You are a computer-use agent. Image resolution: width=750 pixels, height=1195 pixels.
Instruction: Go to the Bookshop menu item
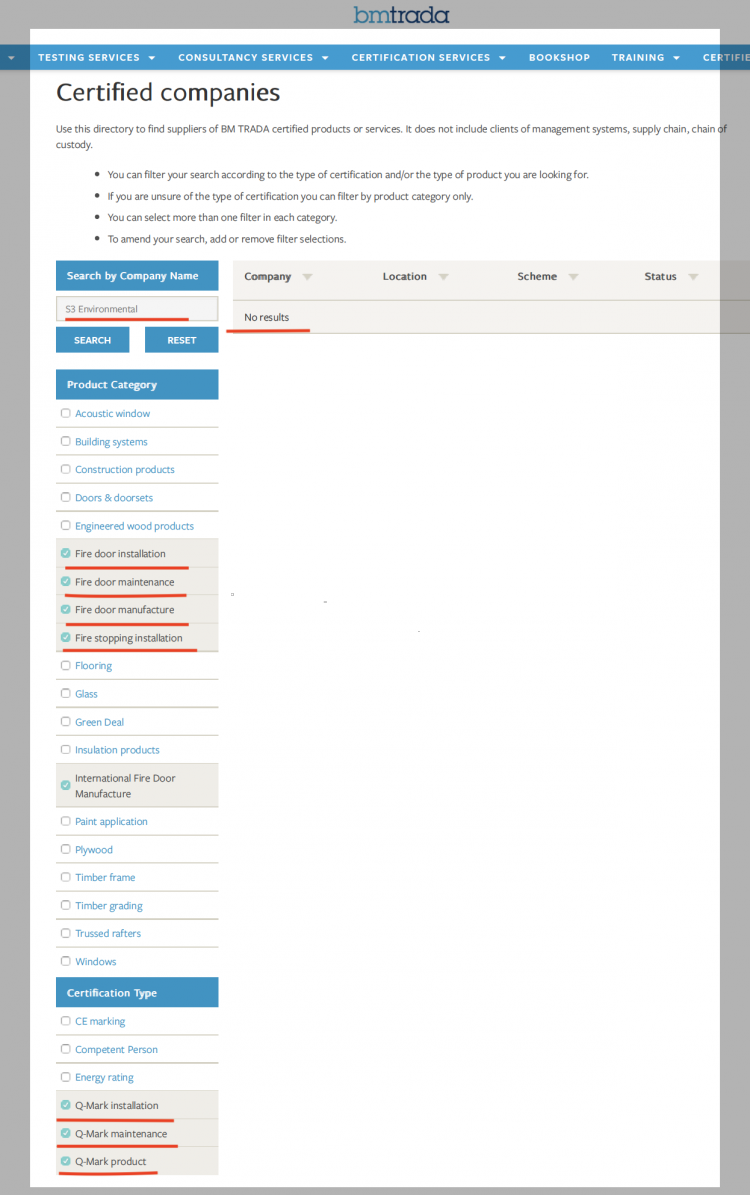click(x=559, y=57)
